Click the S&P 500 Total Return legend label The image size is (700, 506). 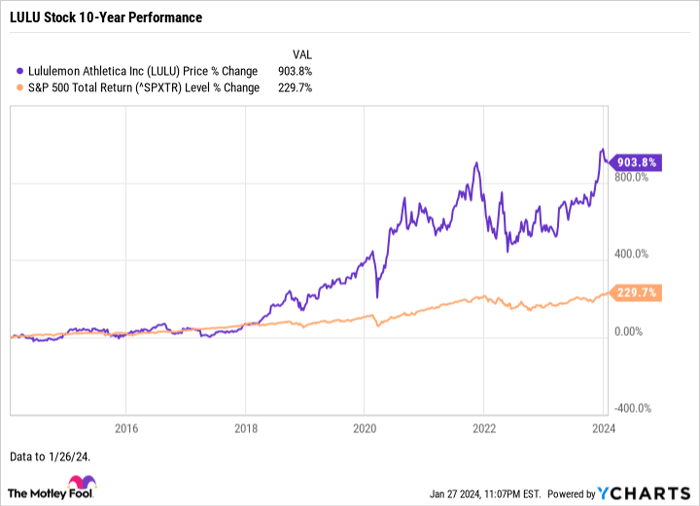[144, 87]
